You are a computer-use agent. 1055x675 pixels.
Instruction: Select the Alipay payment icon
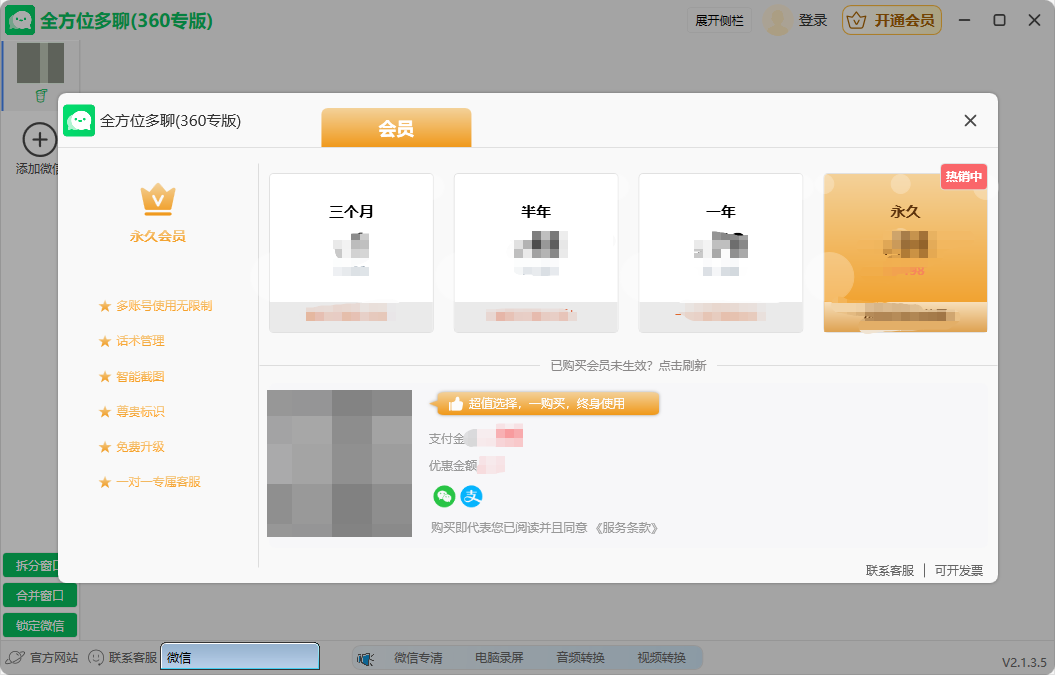[x=471, y=497]
